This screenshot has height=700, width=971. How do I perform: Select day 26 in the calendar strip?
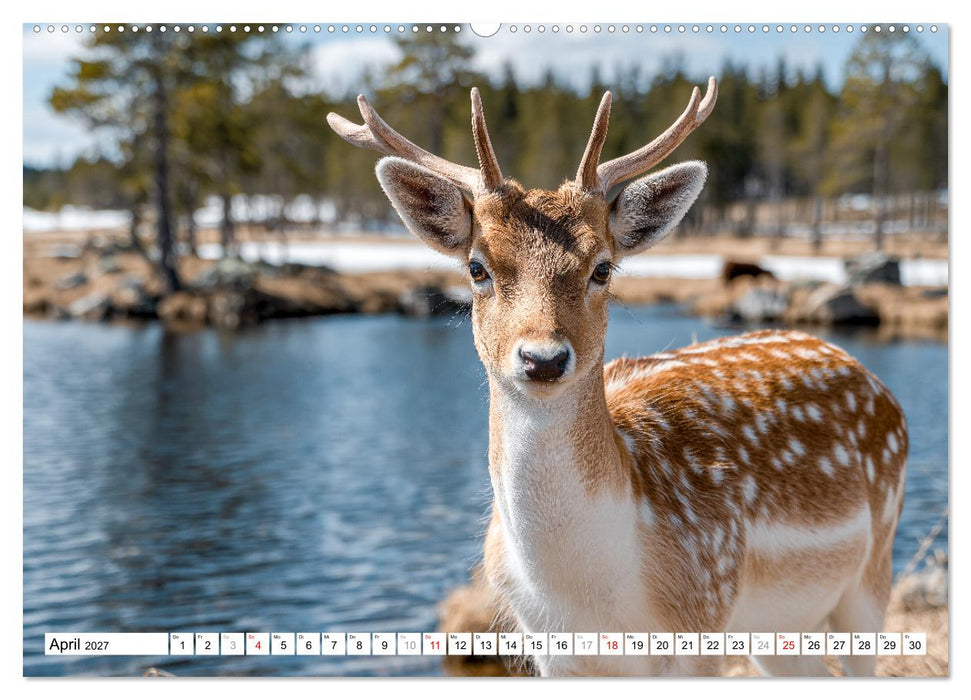click(814, 644)
